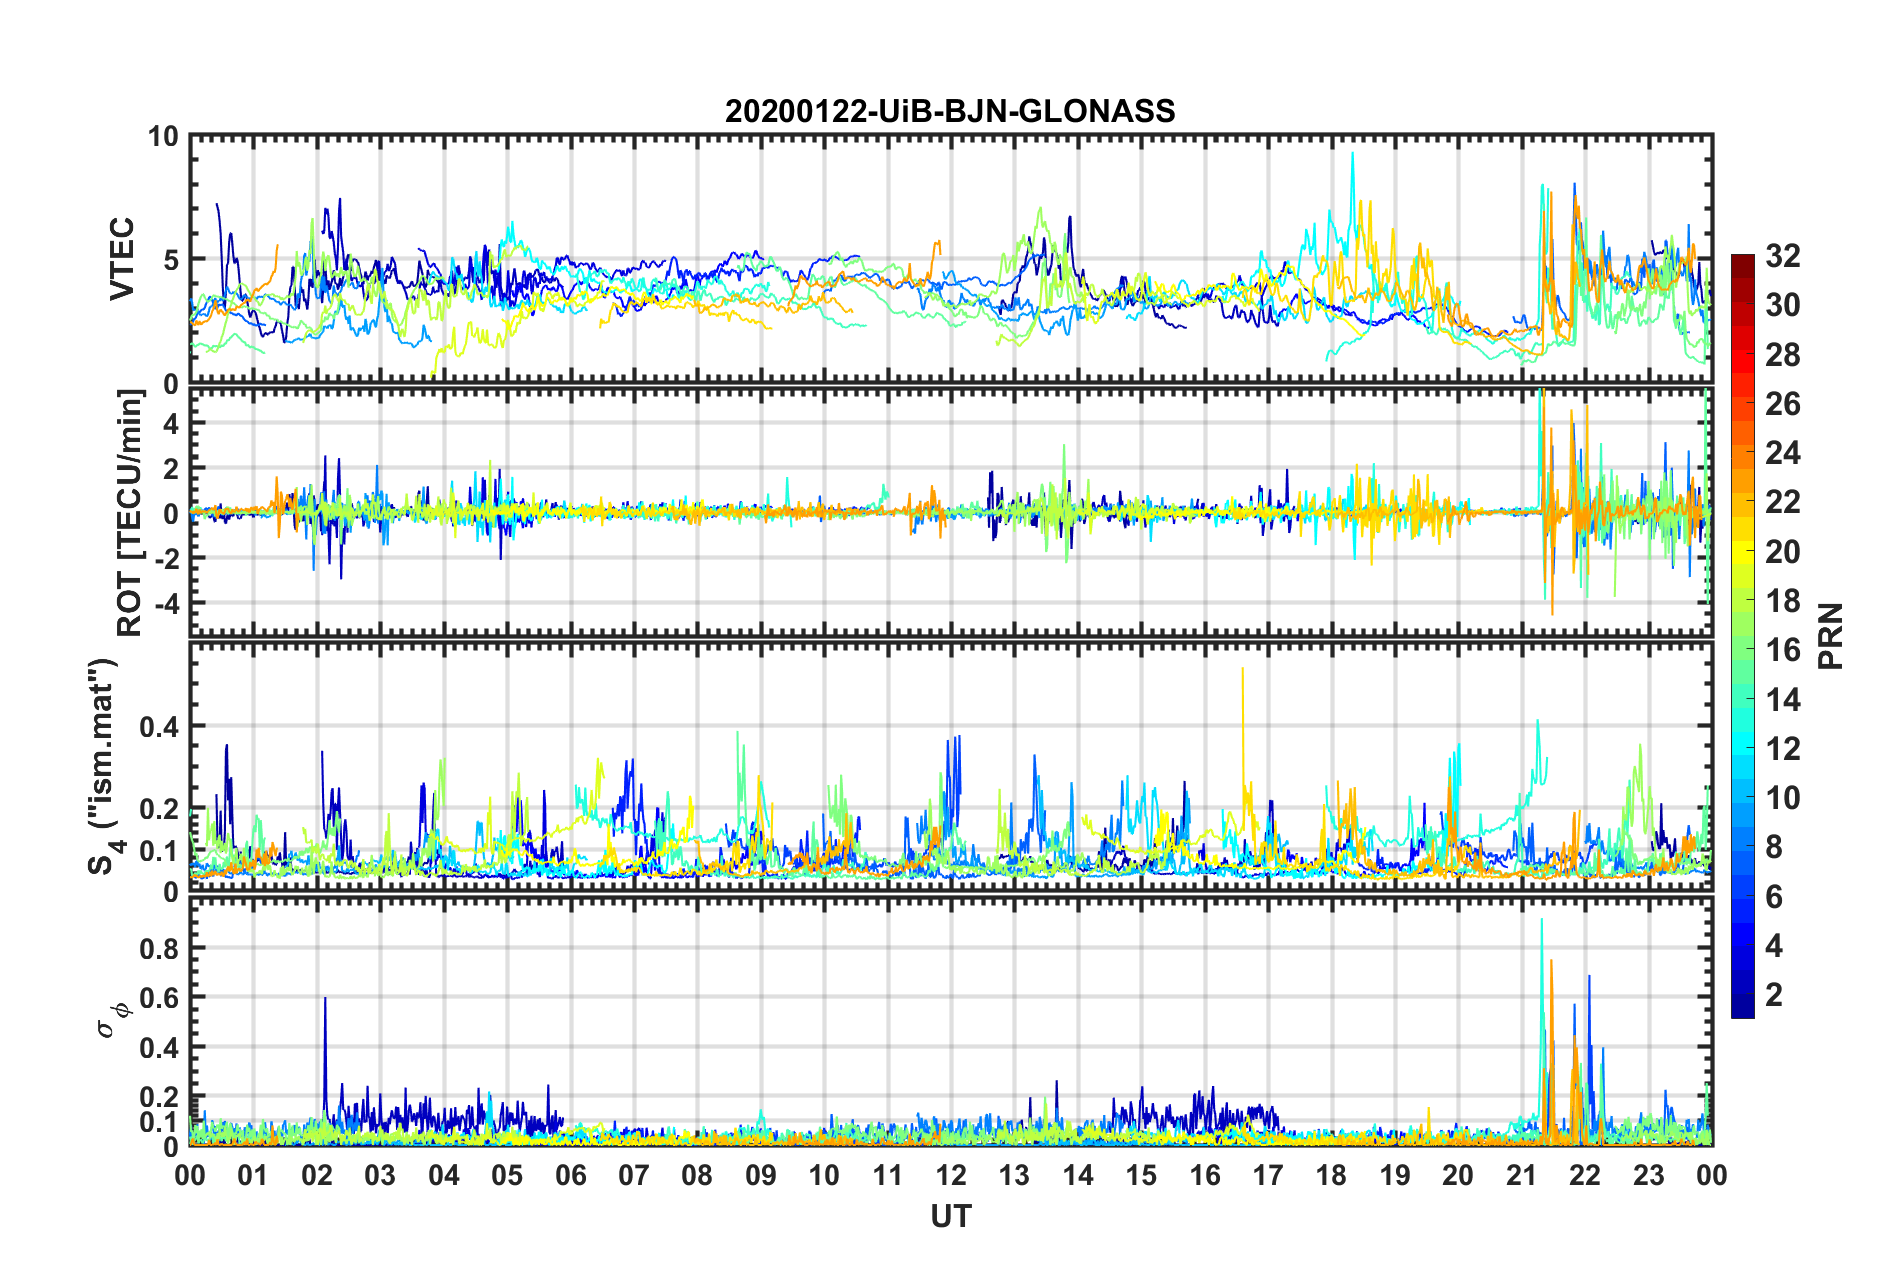Select colorbar tick value 8
The image size is (1902, 1272).
tap(1774, 847)
